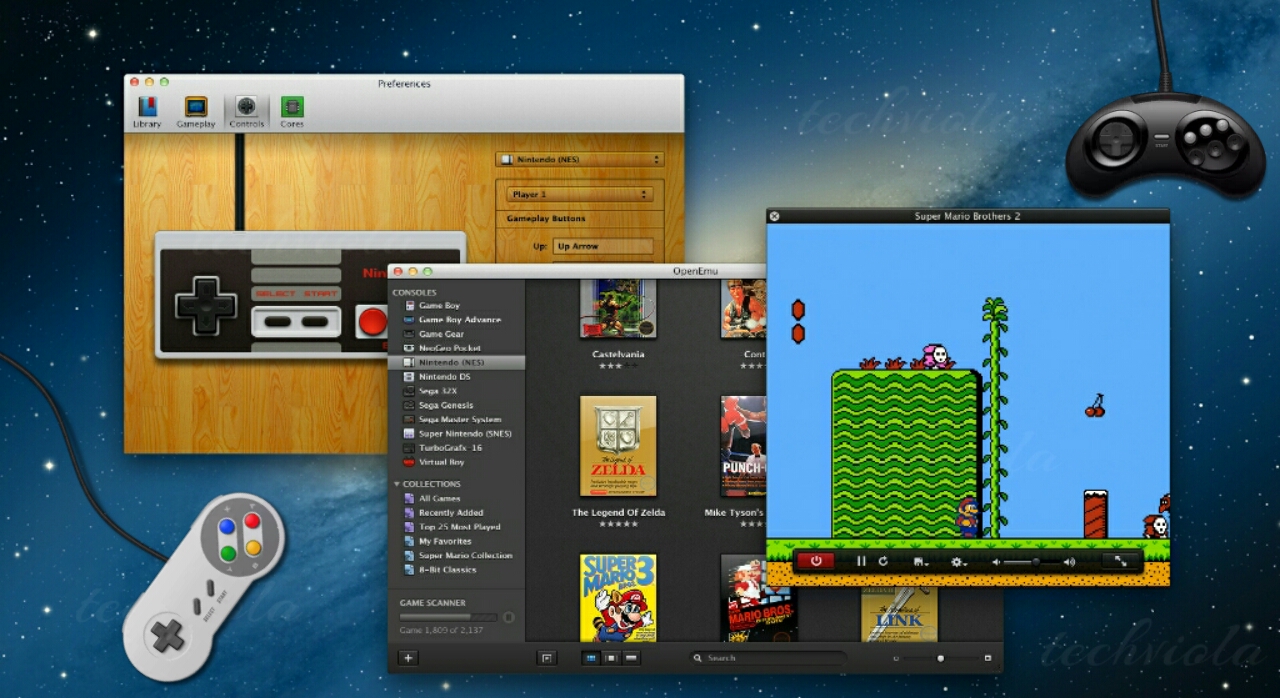Click the Castlevania title text

pos(618,354)
